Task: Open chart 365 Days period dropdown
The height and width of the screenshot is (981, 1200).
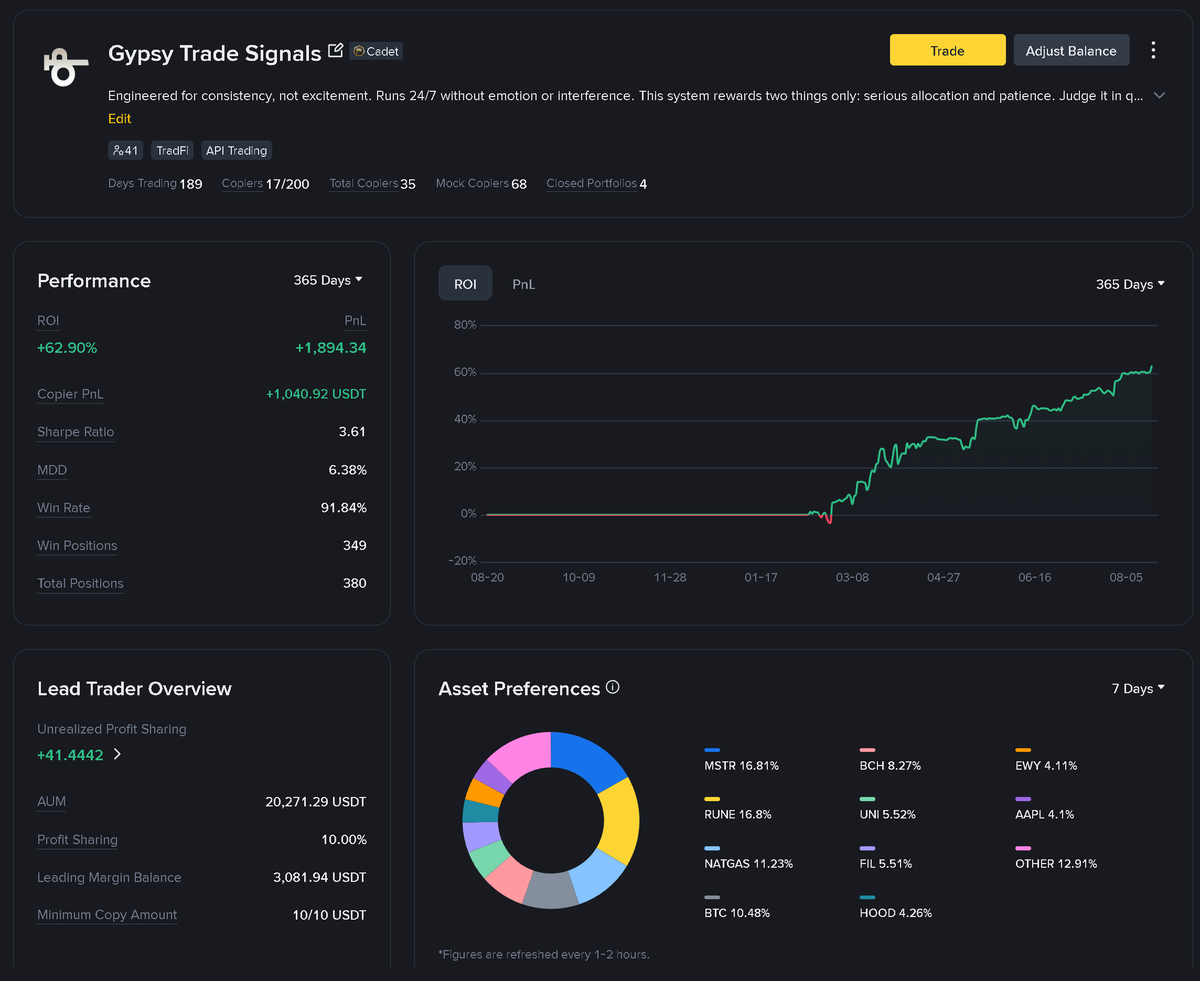Action: [x=1131, y=284]
